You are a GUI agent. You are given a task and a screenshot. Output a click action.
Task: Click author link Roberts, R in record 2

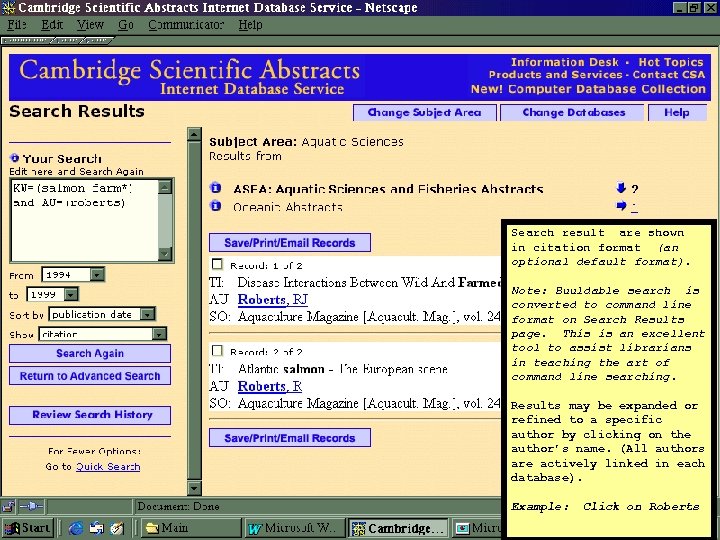(x=270, y=386)
